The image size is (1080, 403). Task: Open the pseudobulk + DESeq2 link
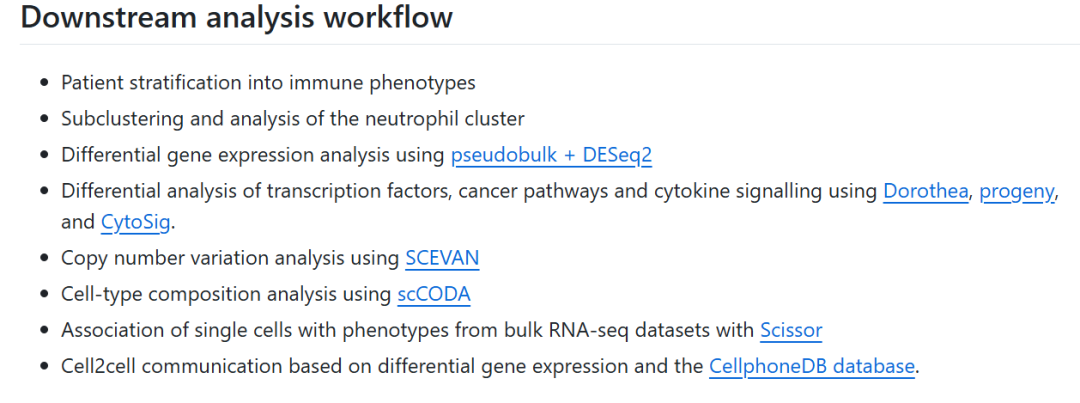point(551,155)
